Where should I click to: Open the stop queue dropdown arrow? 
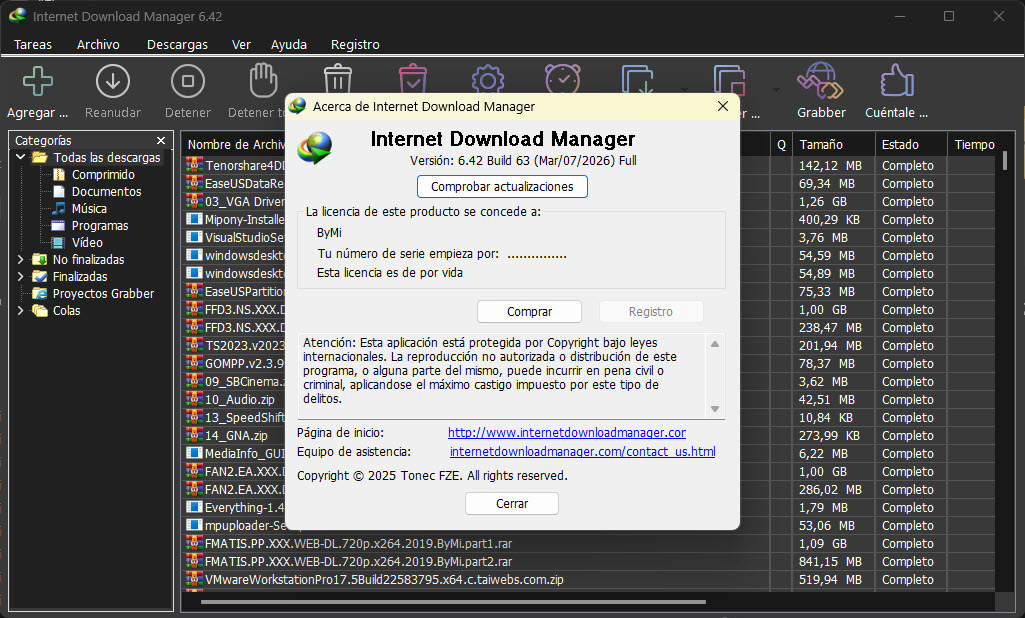[777, 90]
